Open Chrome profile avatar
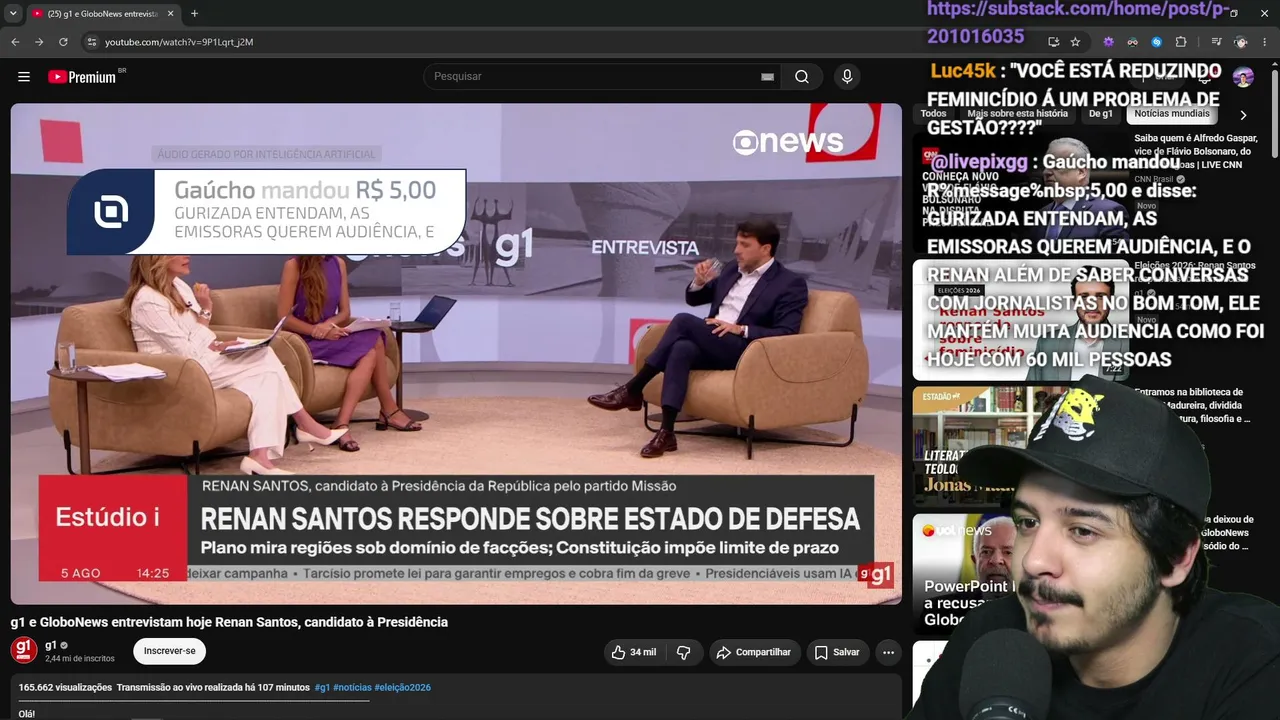 tap(1241, 42)
